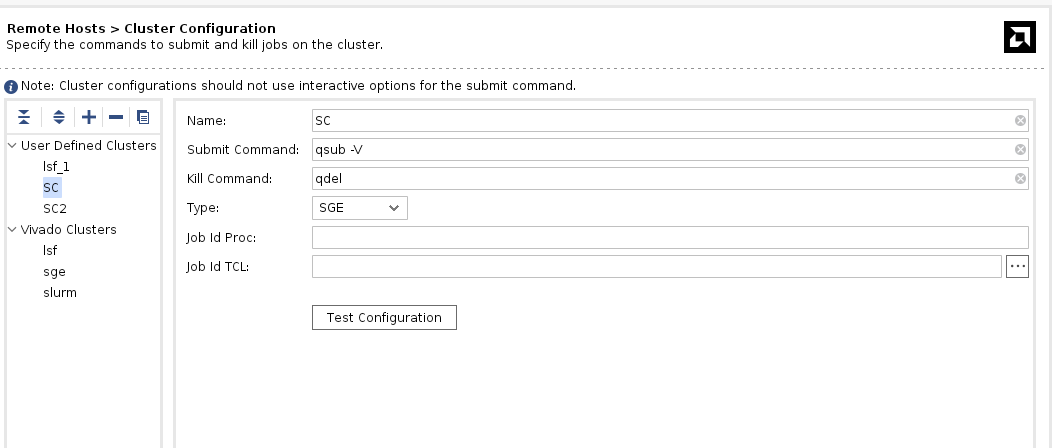
Task: Select the slurm Vivado cluster
Action: click(x=60, y=293)
